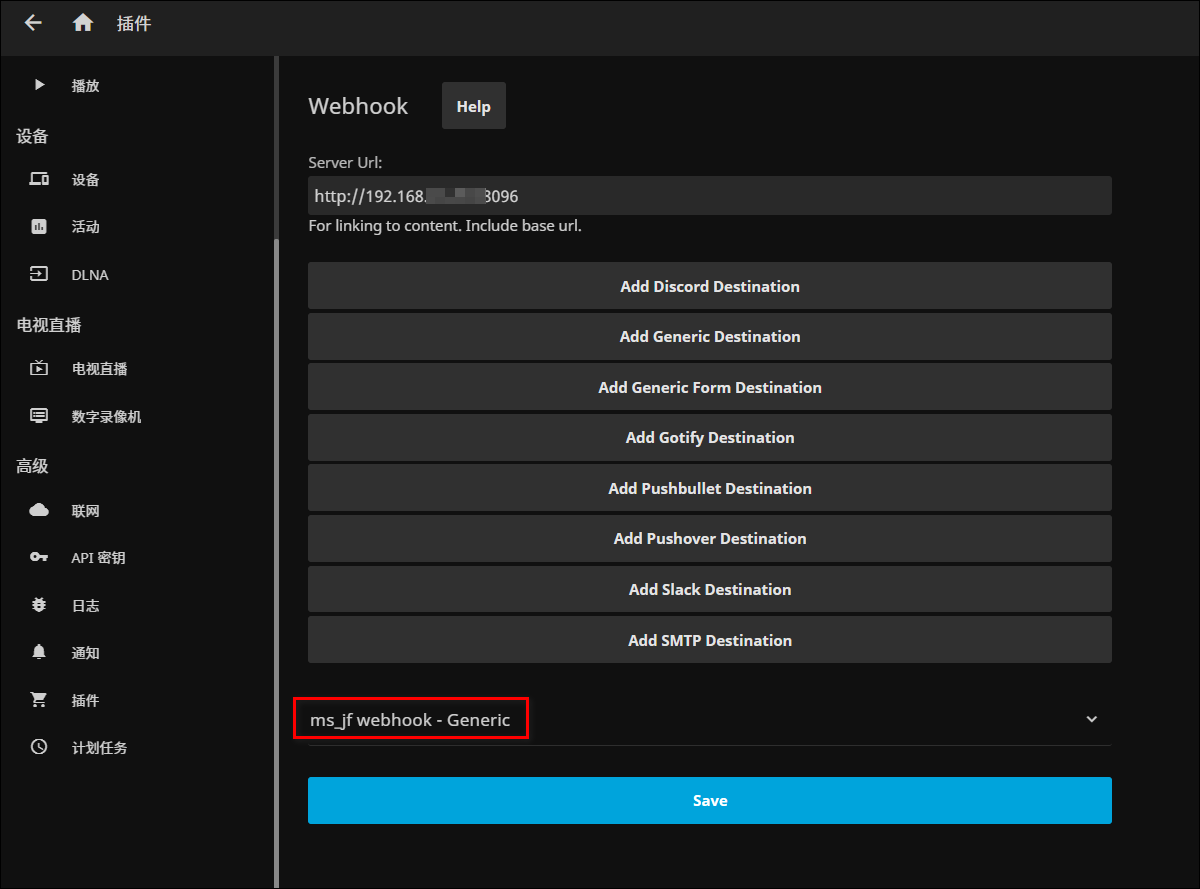Click the Server Url input field
This screenshot has height=889, width=1200.
709,196
